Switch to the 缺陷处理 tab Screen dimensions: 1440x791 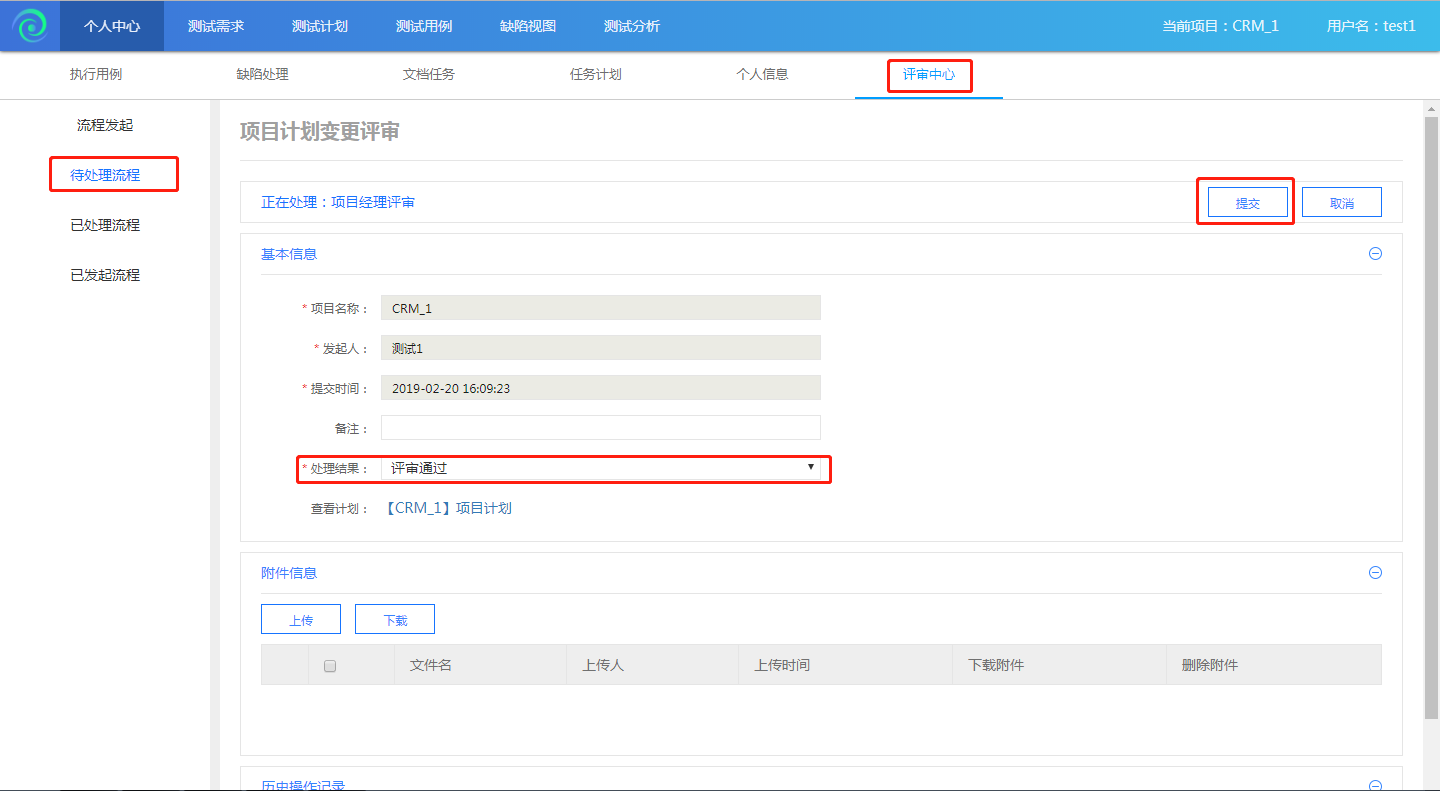coord(262,75)
